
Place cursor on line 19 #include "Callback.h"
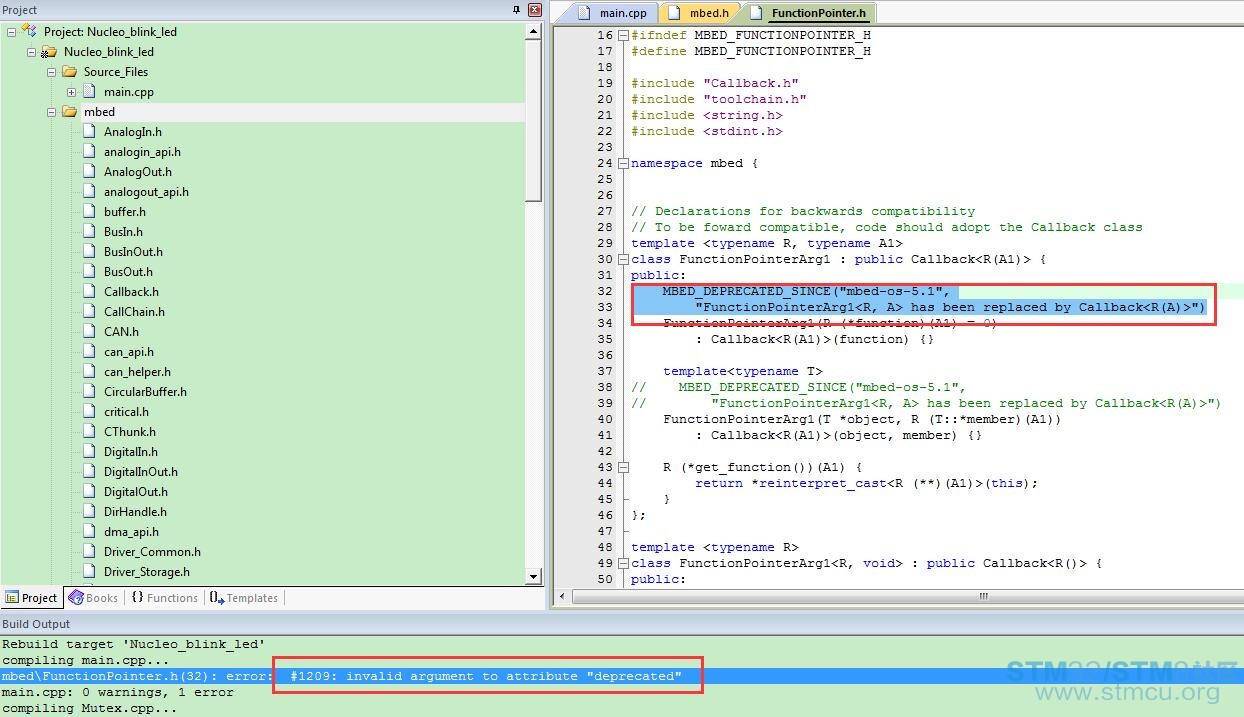(715, 83)
